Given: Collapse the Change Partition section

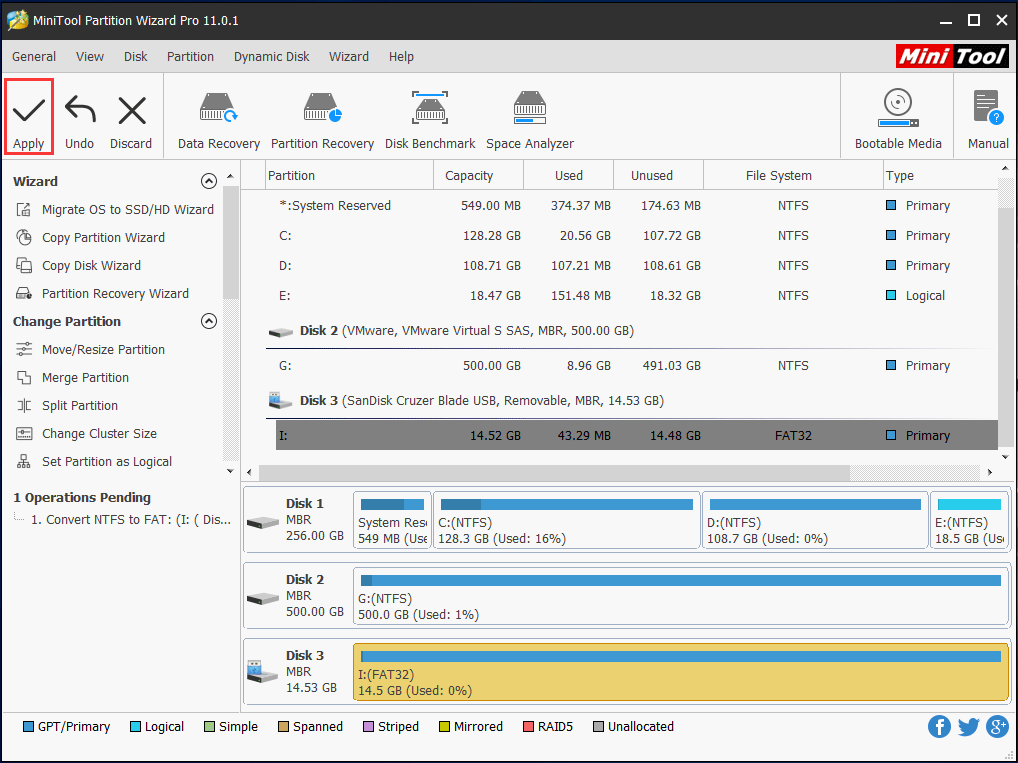Looking at the screenshot, I should point(208,321).
